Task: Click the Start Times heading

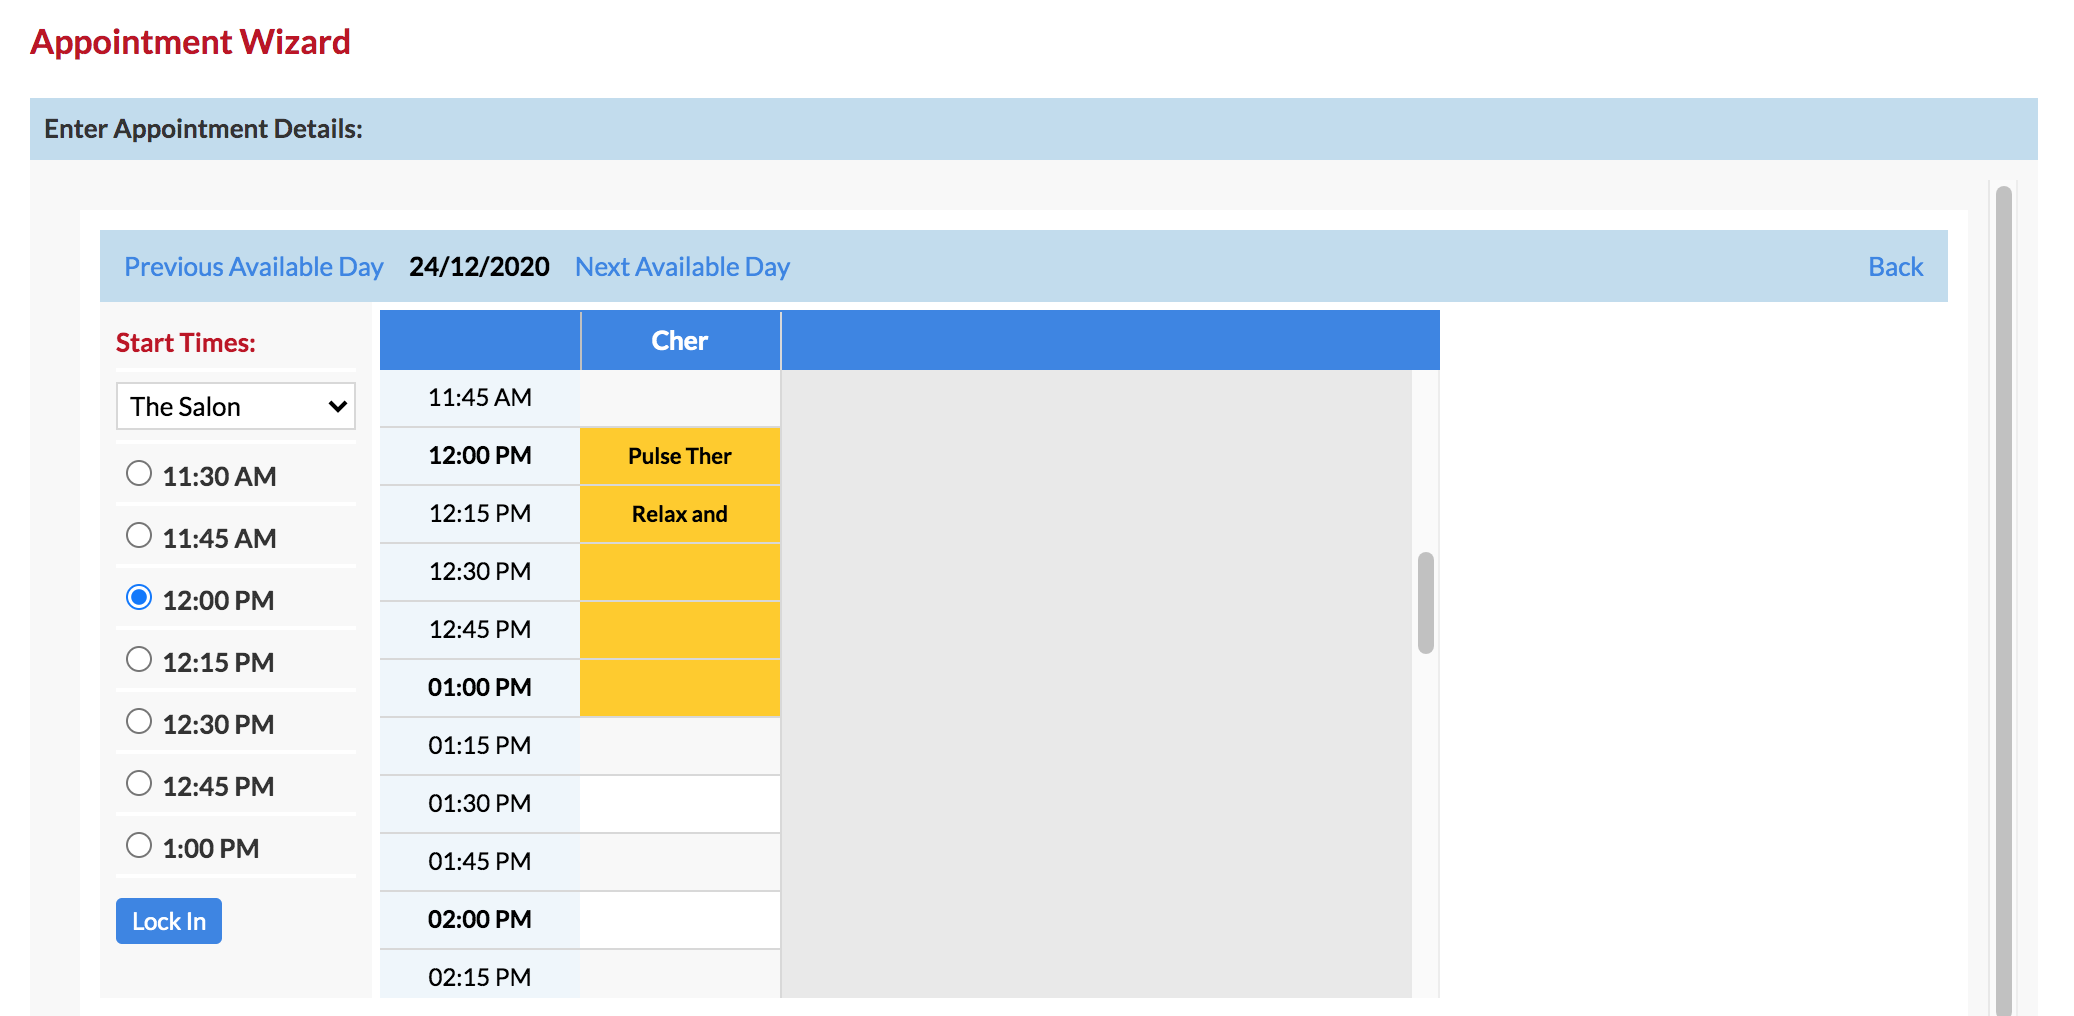Action: tap(186, 343)
